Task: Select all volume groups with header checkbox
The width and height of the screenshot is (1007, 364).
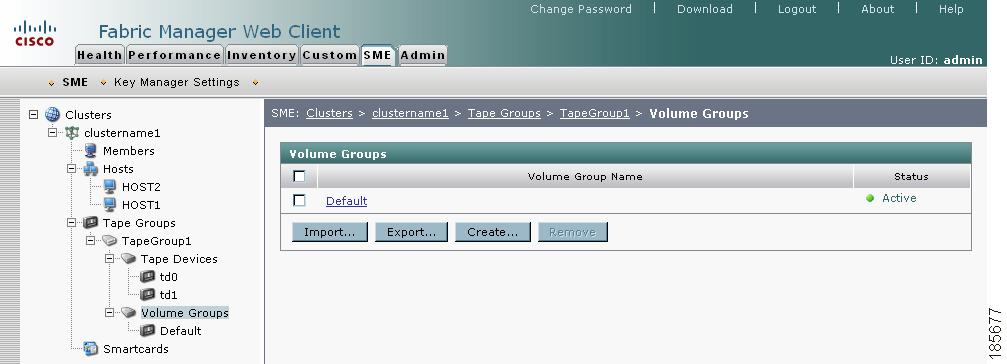Action: tap(299, 176)
